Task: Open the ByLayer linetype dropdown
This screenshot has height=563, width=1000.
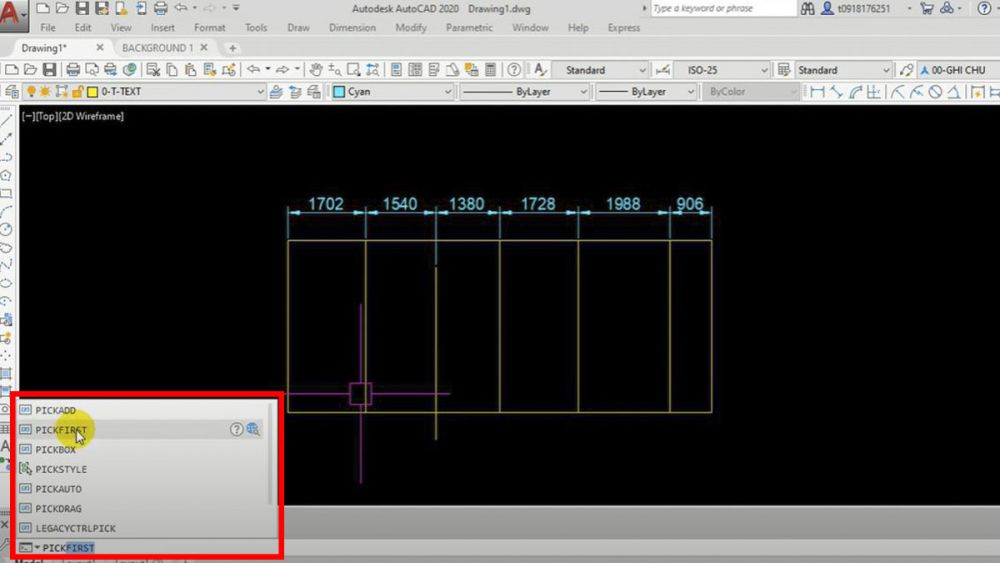Action: coord(524,92)
